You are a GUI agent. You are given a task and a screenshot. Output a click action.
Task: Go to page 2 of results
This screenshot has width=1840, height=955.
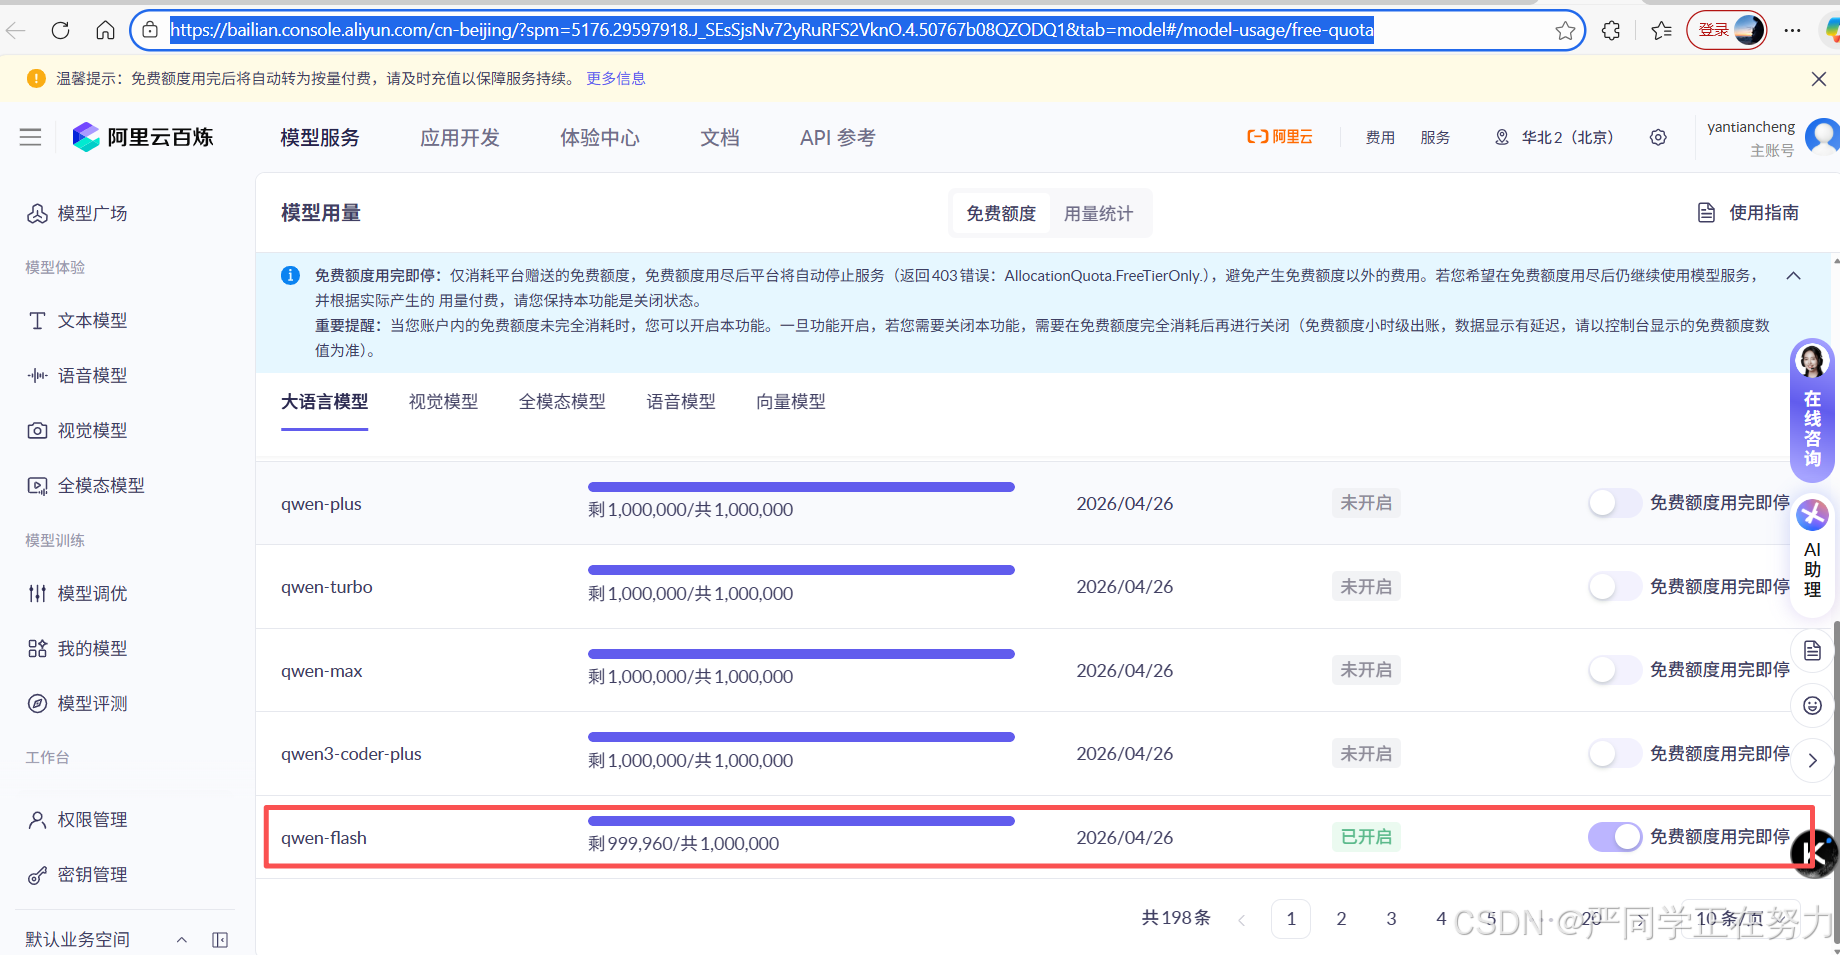(x=1341, y=919)
